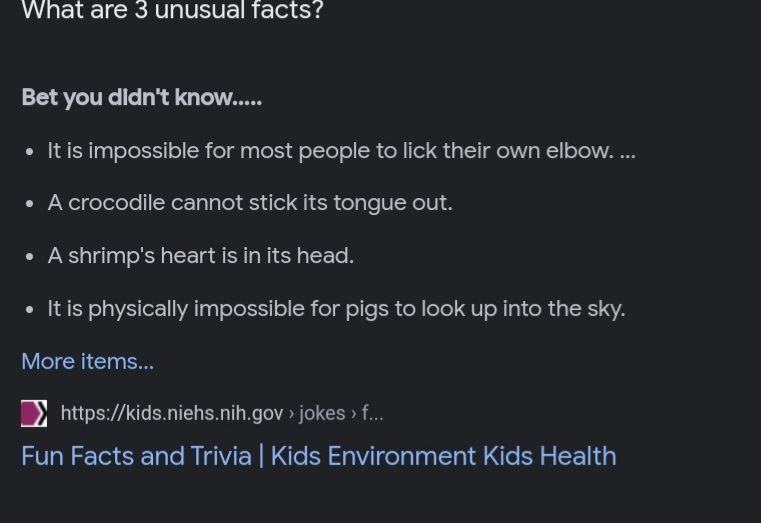Image resolution: width=761 pixels, height=523 pixels.
Task: Click the word unusual in the question
Action: (x=199, y=10)
